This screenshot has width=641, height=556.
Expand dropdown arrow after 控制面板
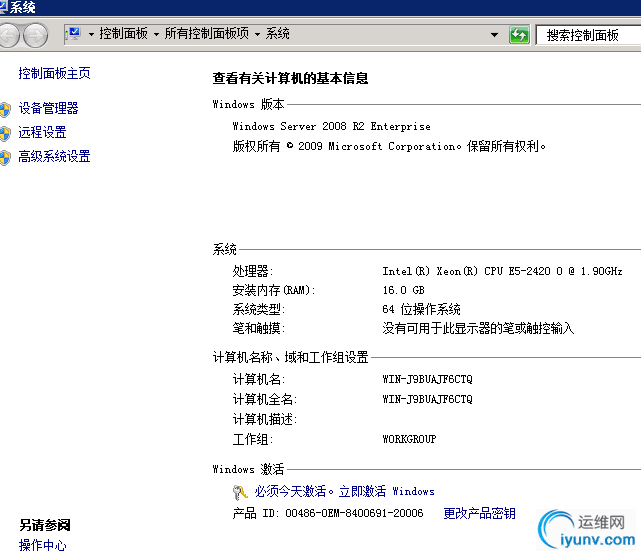point(156,34)
